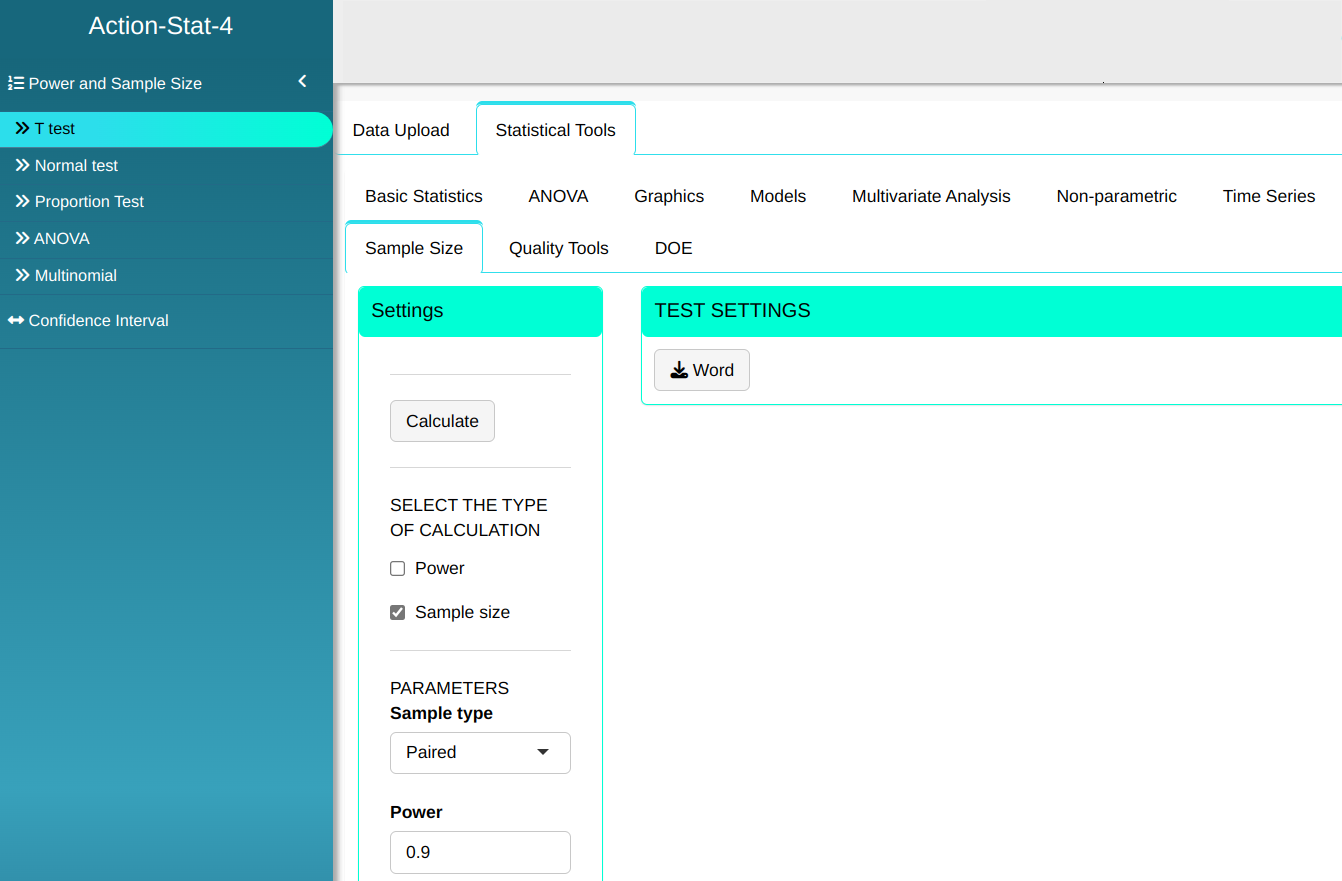Select the Multivariate Analysis tab
Screen dimensions: 1342x881
click(x=930, y=196)
